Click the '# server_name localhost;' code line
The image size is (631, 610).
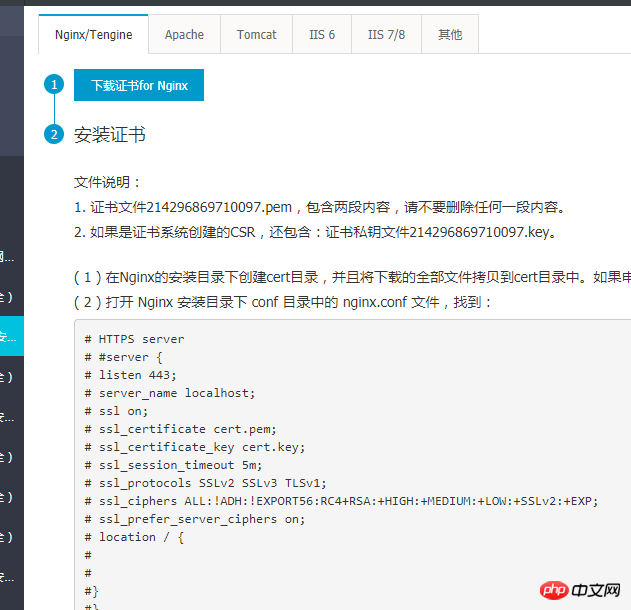coord(170,393)
